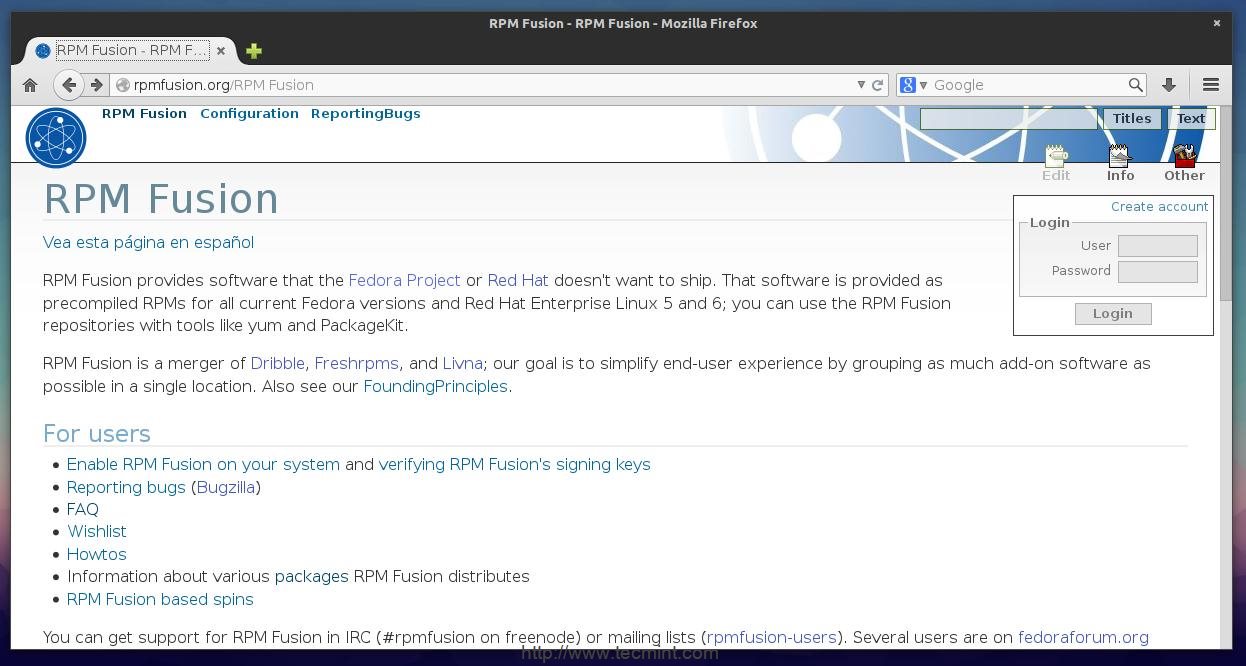Reload the page with the refresh icon
Viewport: 1246px width, 666px height.
pos(878,85)
